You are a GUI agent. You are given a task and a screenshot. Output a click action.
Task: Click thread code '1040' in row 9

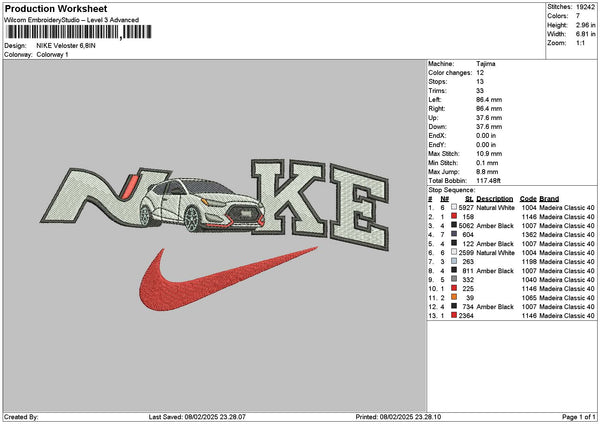pyautogui.click(x=529, y=280)
